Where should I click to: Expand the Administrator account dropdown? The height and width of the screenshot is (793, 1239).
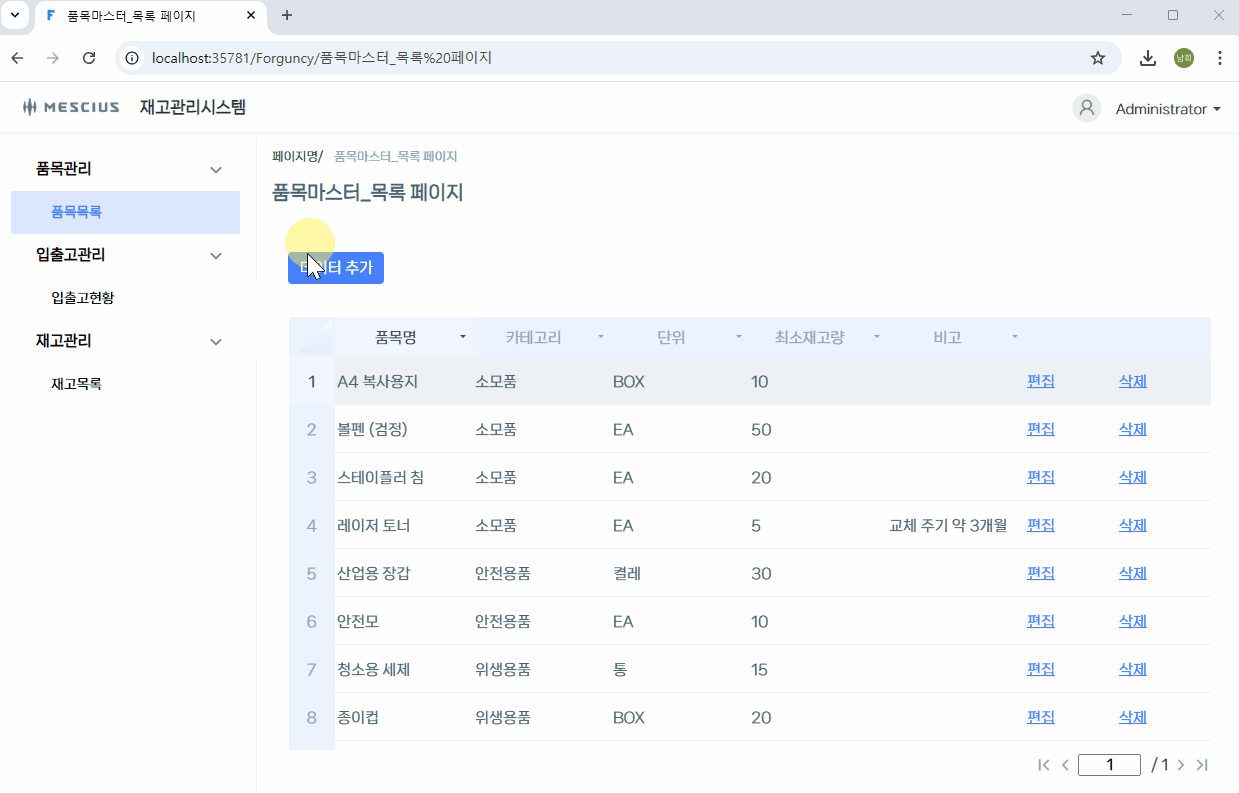click(x=1216, y=109)
